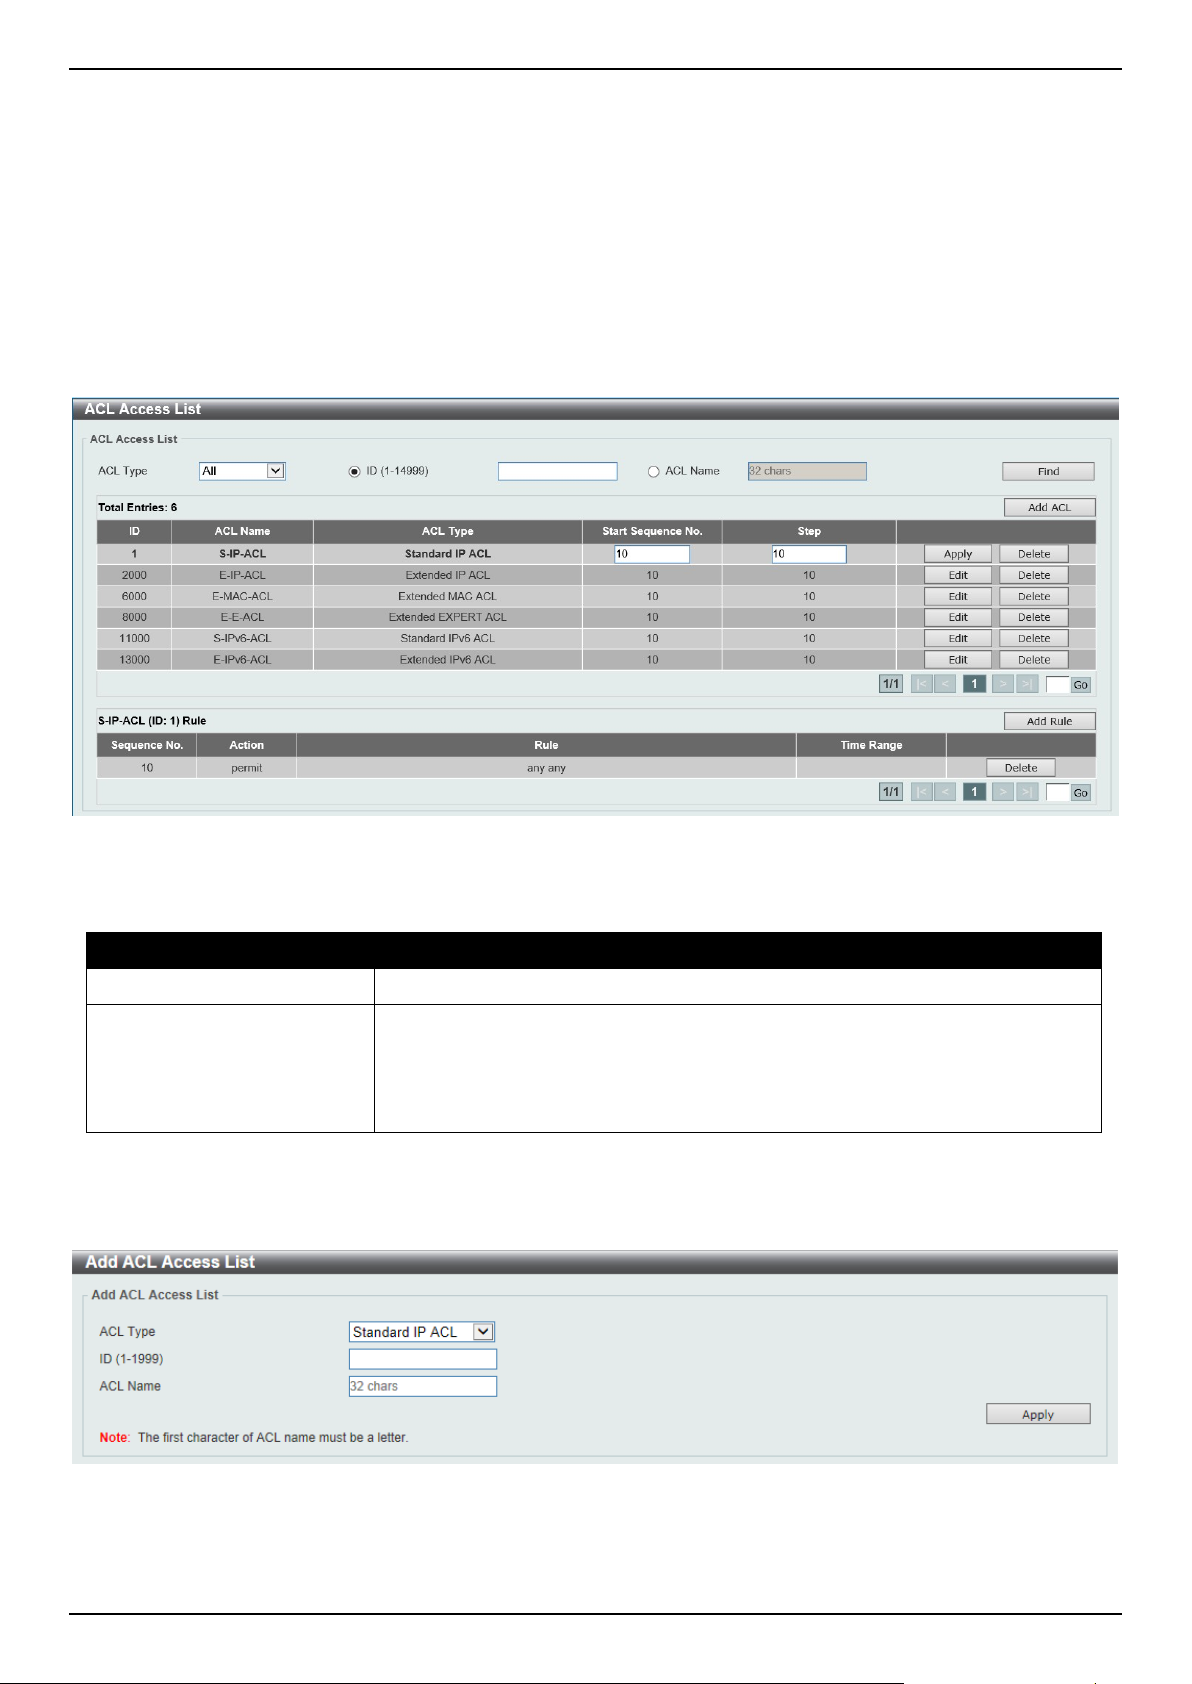
Task: Select the ID (1-14999) radio button
Action: click(x=354, y=472)
